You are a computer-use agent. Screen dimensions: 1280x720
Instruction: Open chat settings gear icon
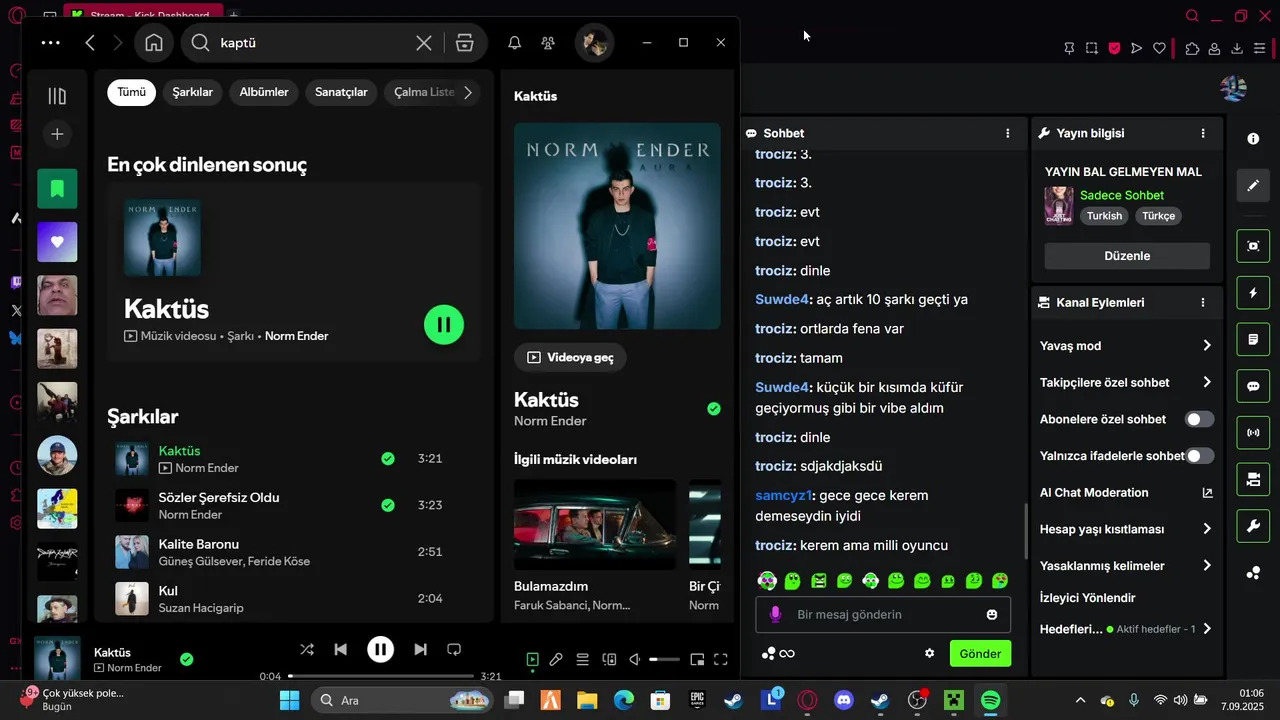[929, 653]
